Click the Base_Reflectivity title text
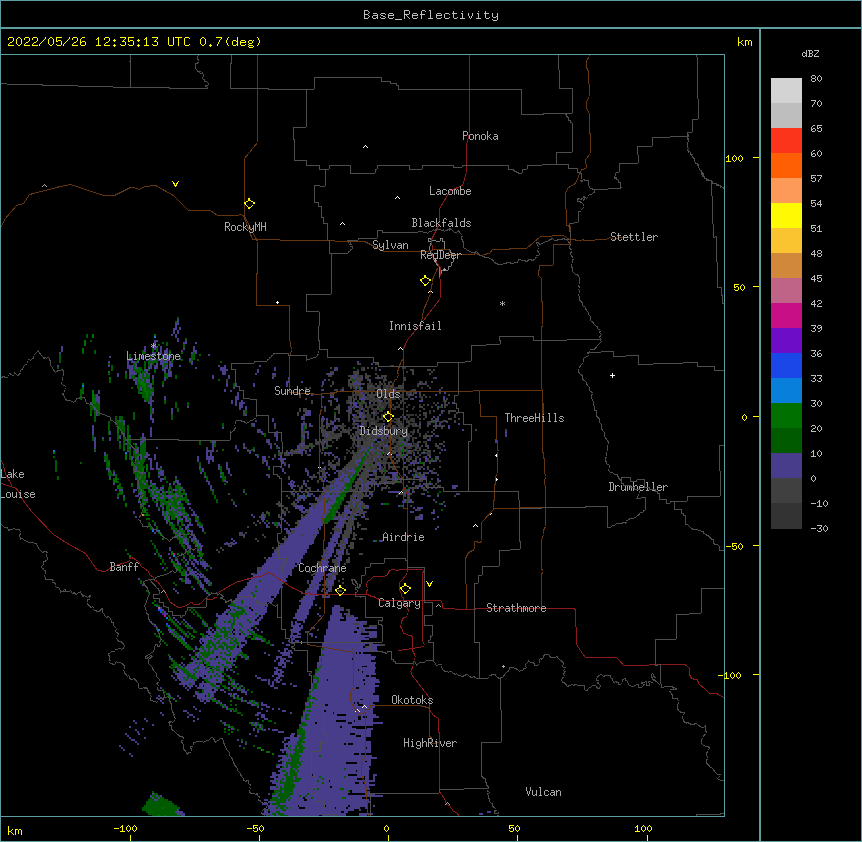 pos(431,15)
